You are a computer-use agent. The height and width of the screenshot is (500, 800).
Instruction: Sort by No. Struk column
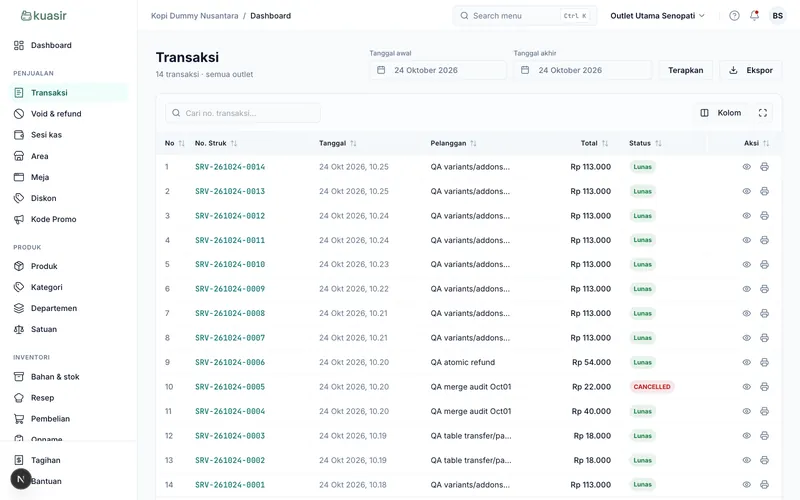click(216, 143)
